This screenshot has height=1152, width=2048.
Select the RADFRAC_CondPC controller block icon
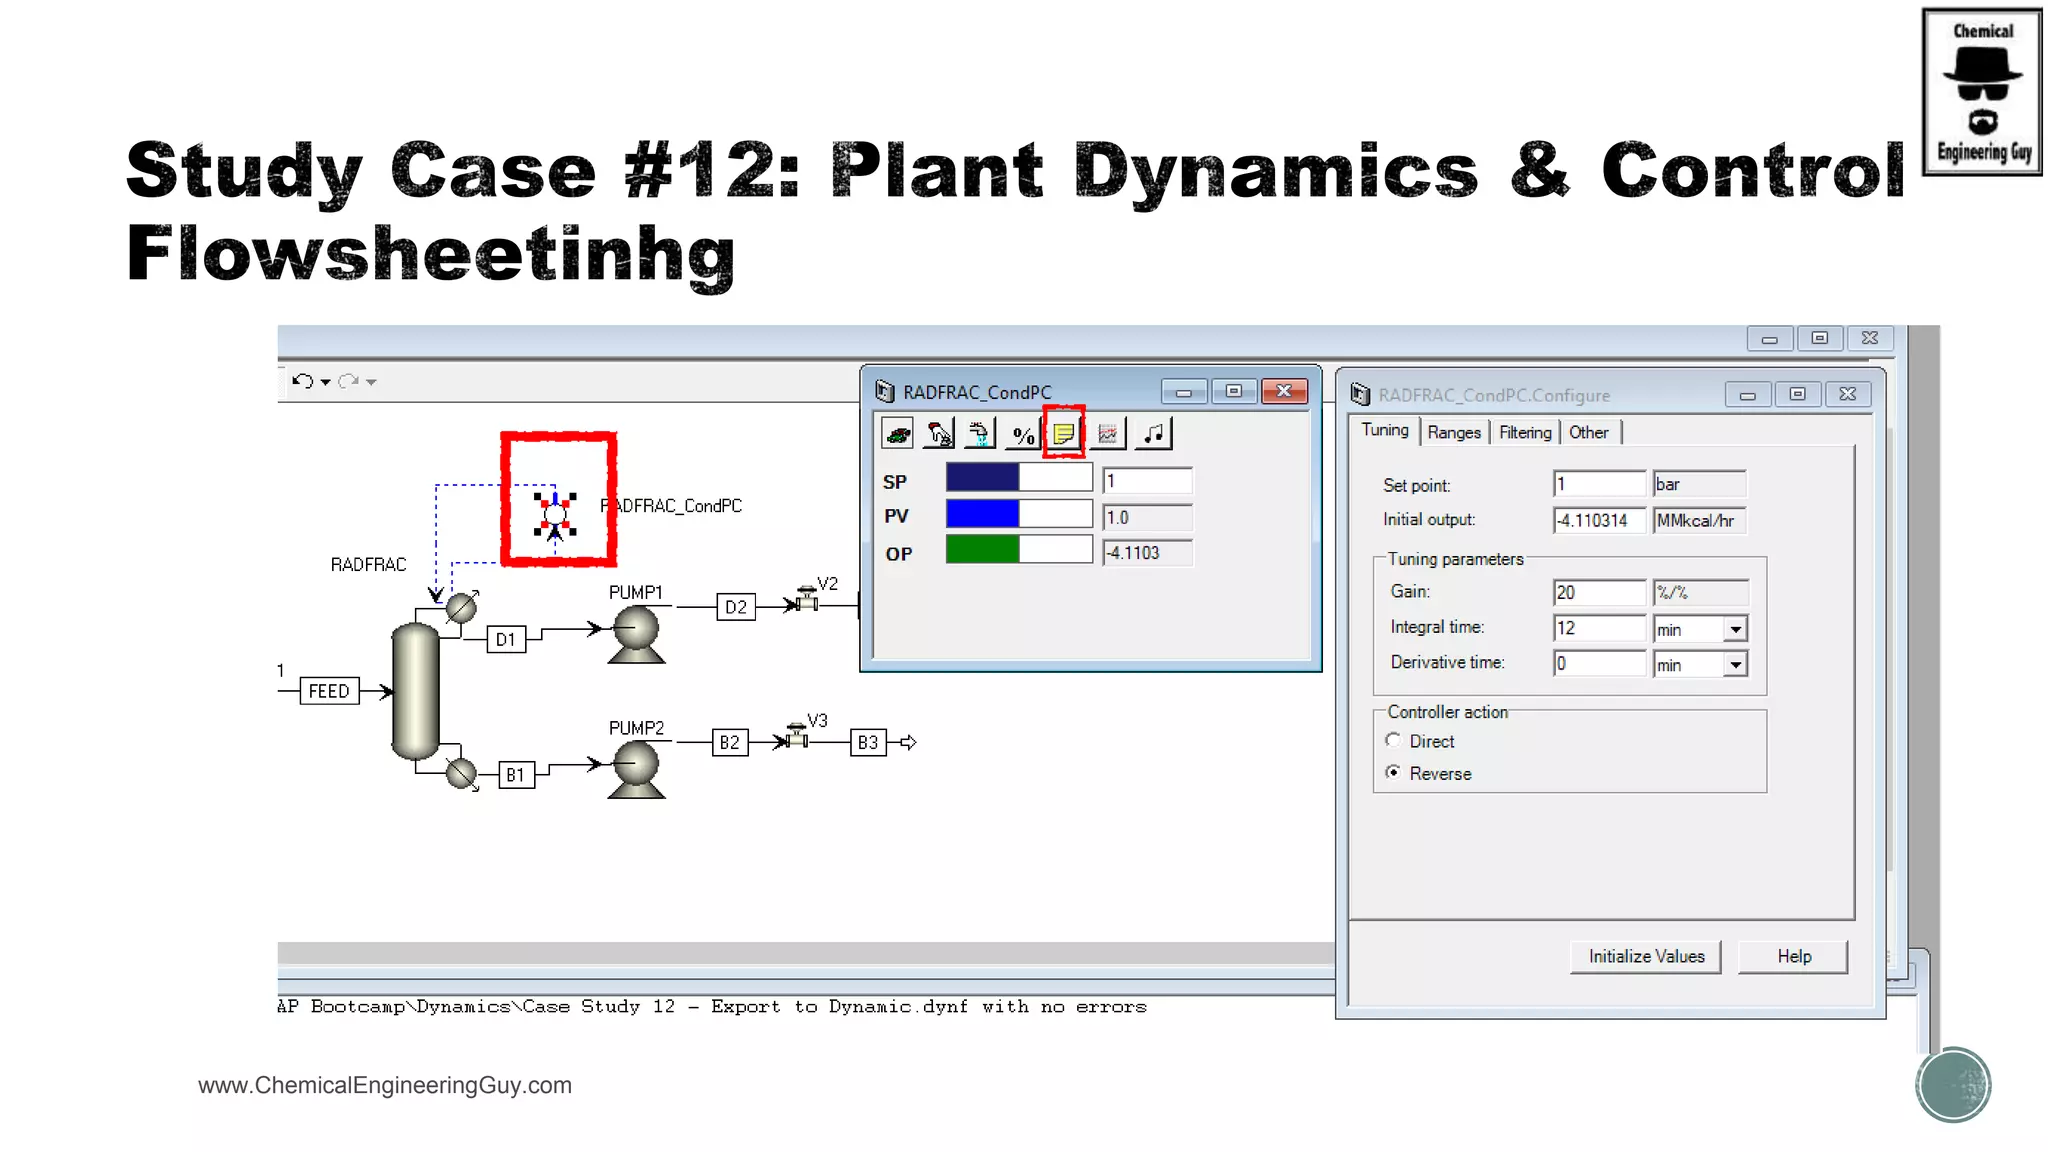555,515
